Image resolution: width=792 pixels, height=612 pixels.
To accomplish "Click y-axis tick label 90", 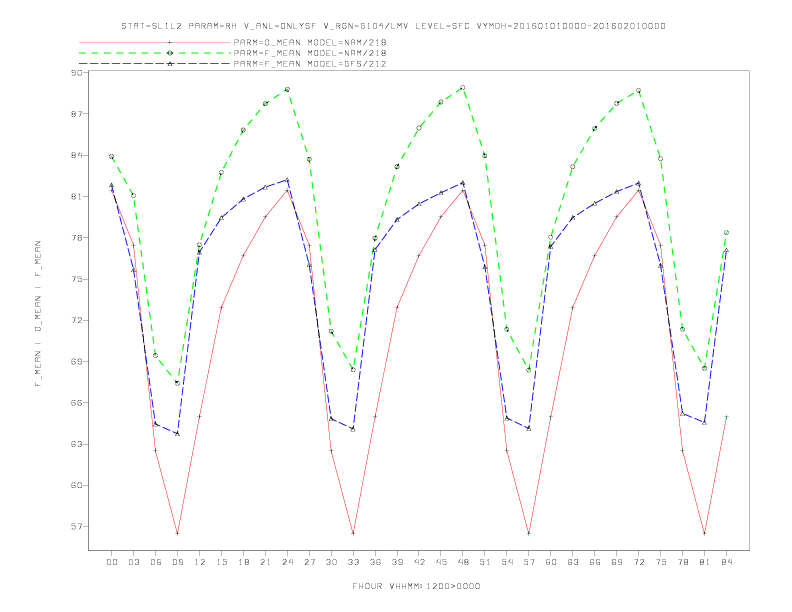I will pos(76,73).
